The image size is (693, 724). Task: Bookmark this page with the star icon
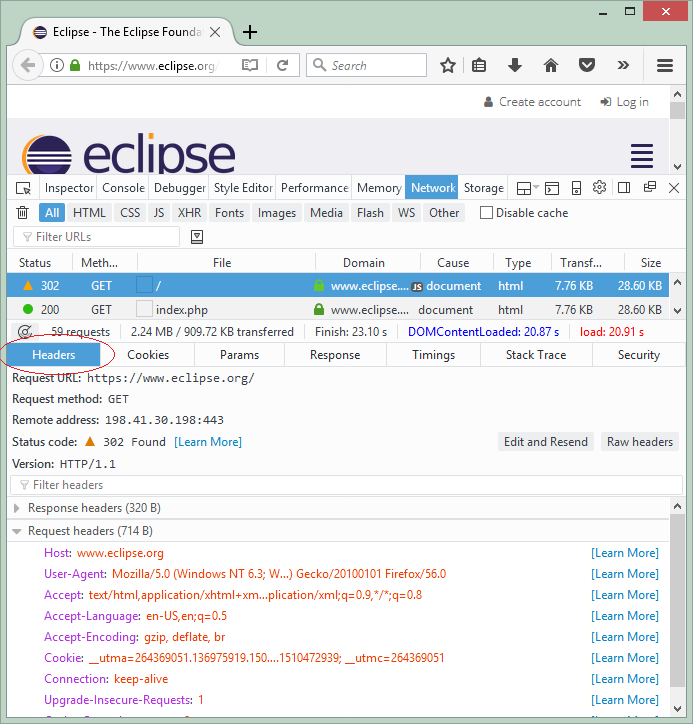coord(448,65)
